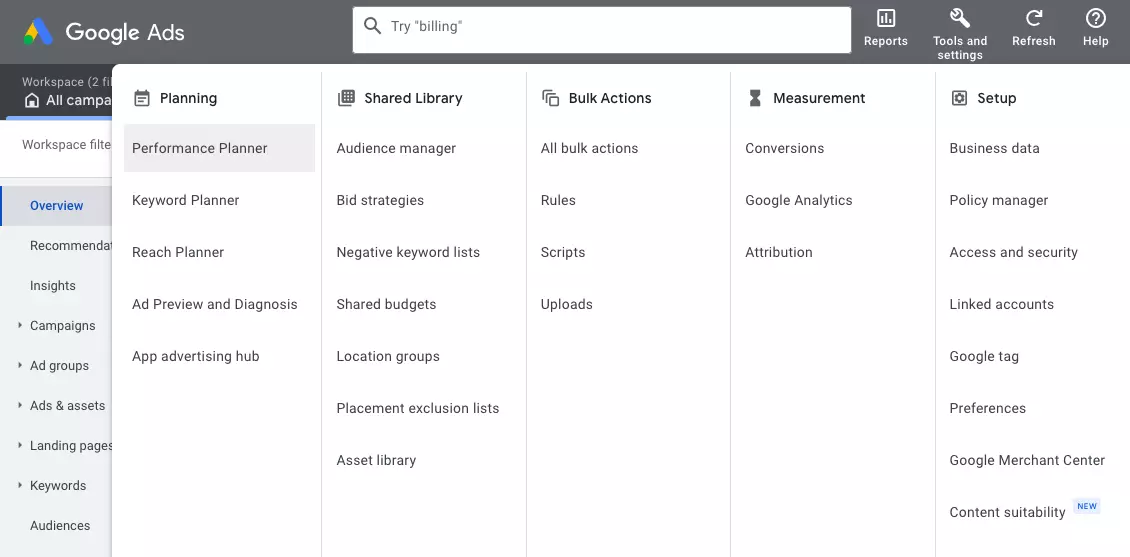Open Google Analytics under Measurement

(798, 200)
